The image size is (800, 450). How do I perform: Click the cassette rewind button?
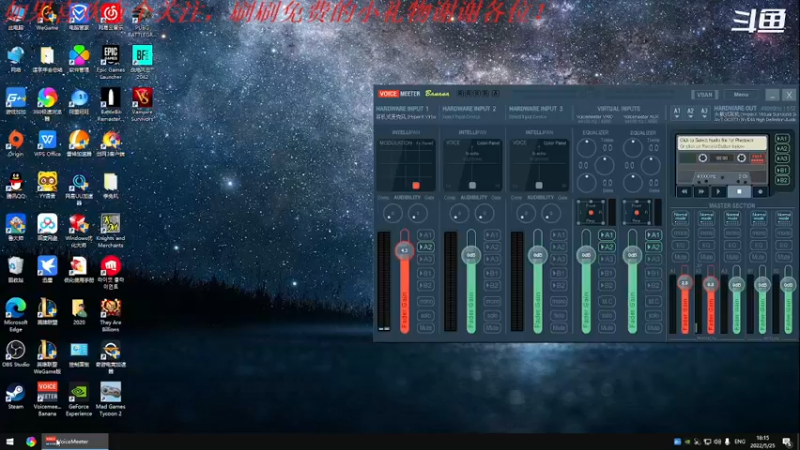pyautogui.click(x=684, y=192)
